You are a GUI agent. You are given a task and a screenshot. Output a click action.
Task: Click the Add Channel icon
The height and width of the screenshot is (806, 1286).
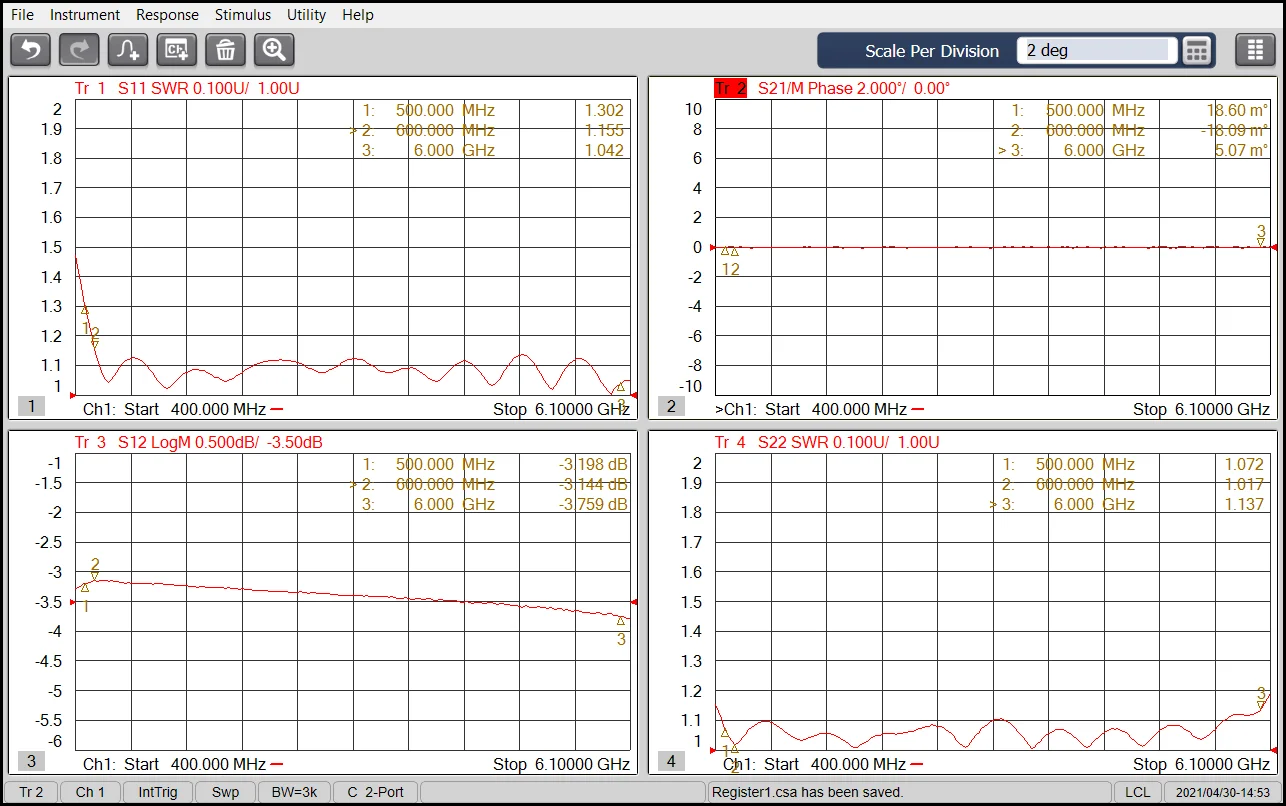click(x=176, y=49)
